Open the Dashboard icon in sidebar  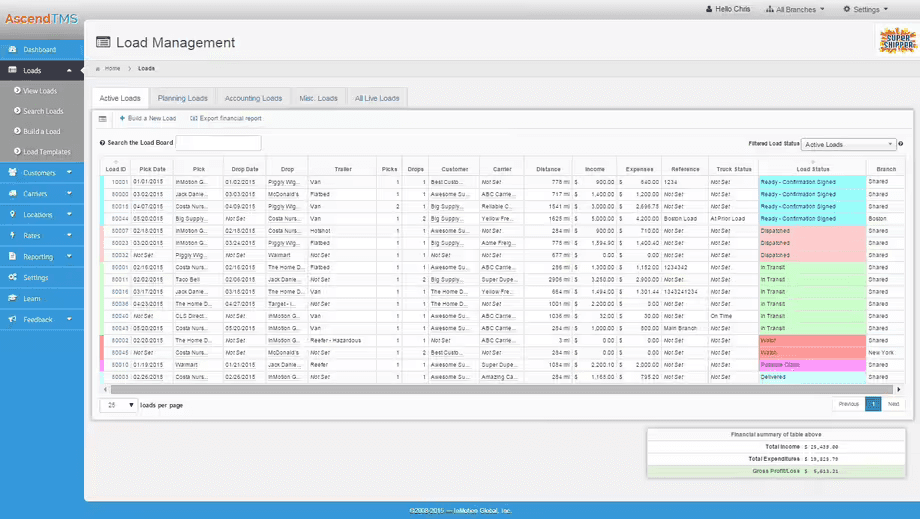[x=12, y=49]
